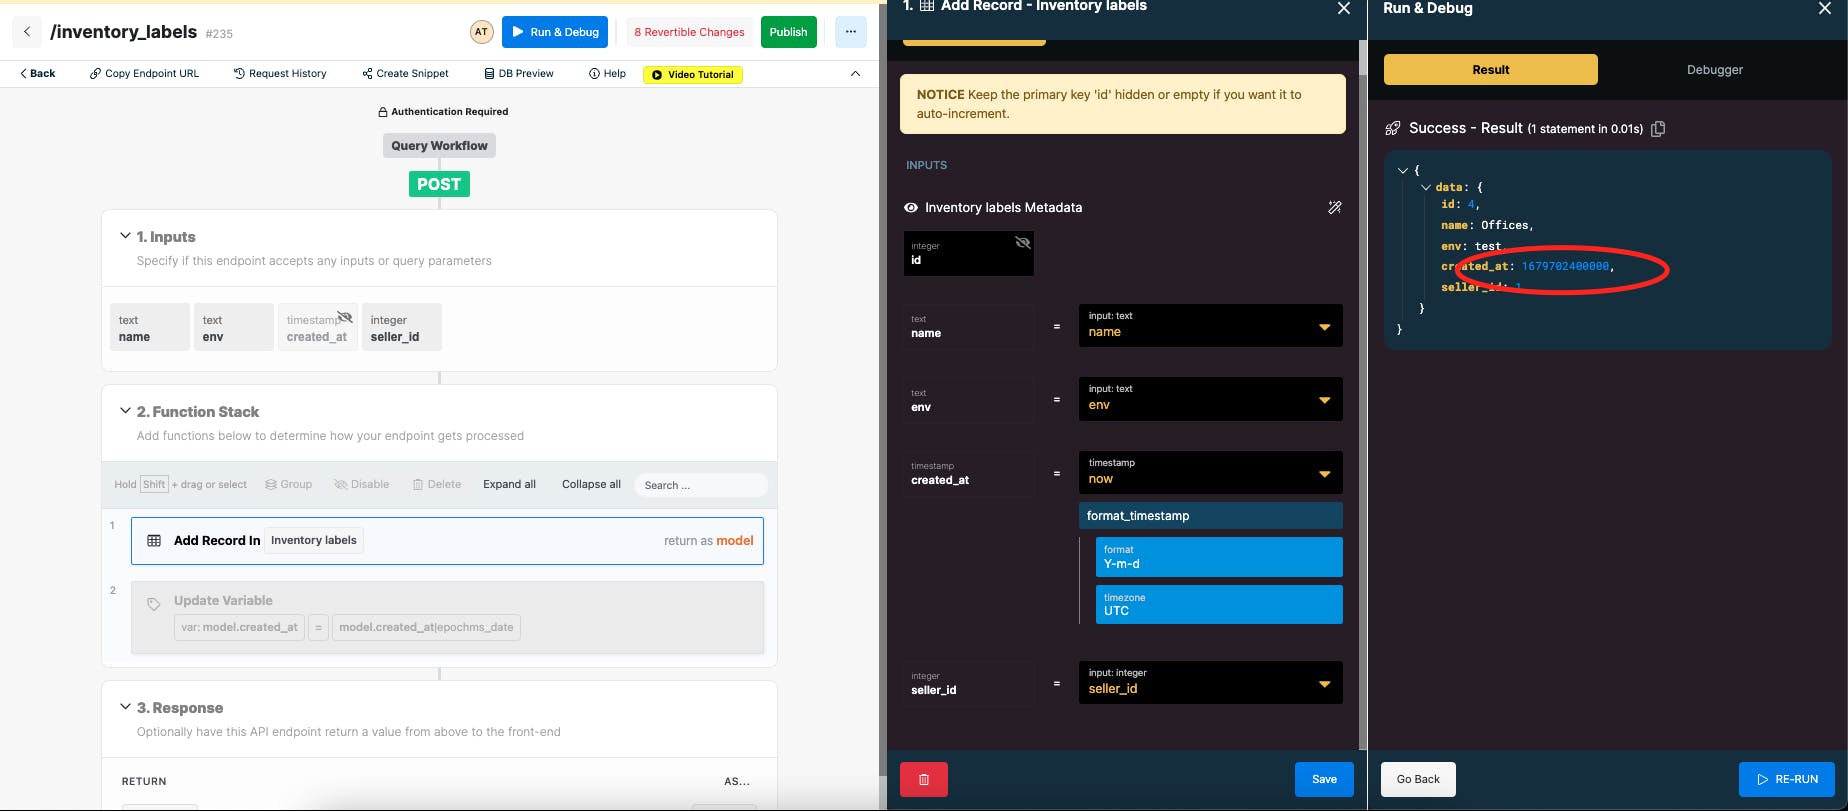Click Expand all in the function stack

pos(509,485)
